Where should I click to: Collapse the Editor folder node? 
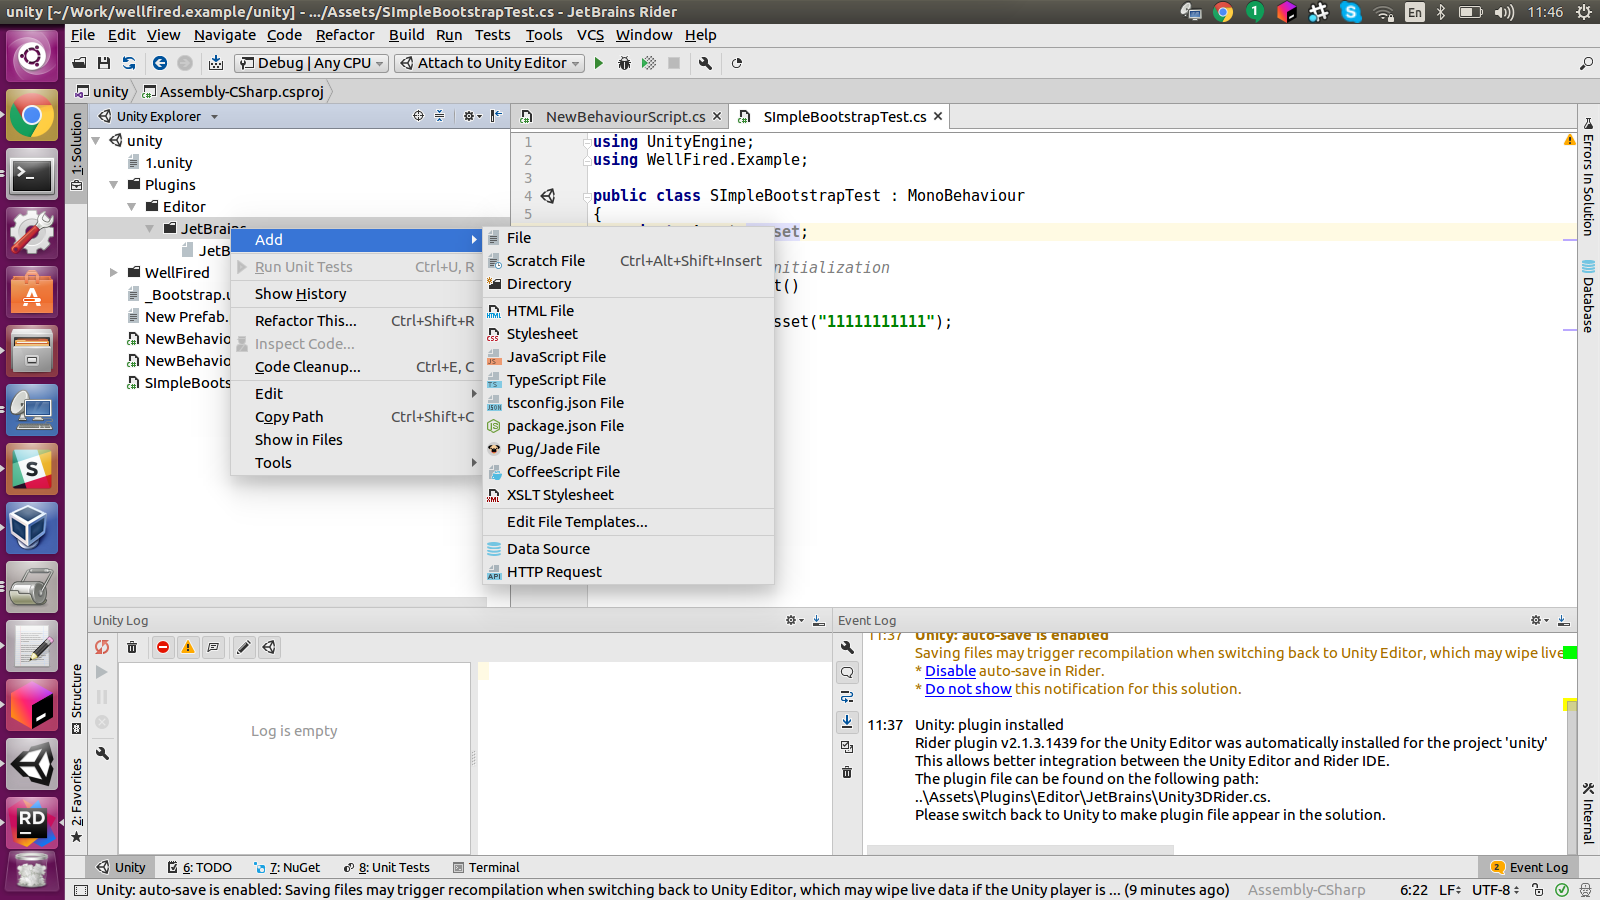click(x=132, y=207)
